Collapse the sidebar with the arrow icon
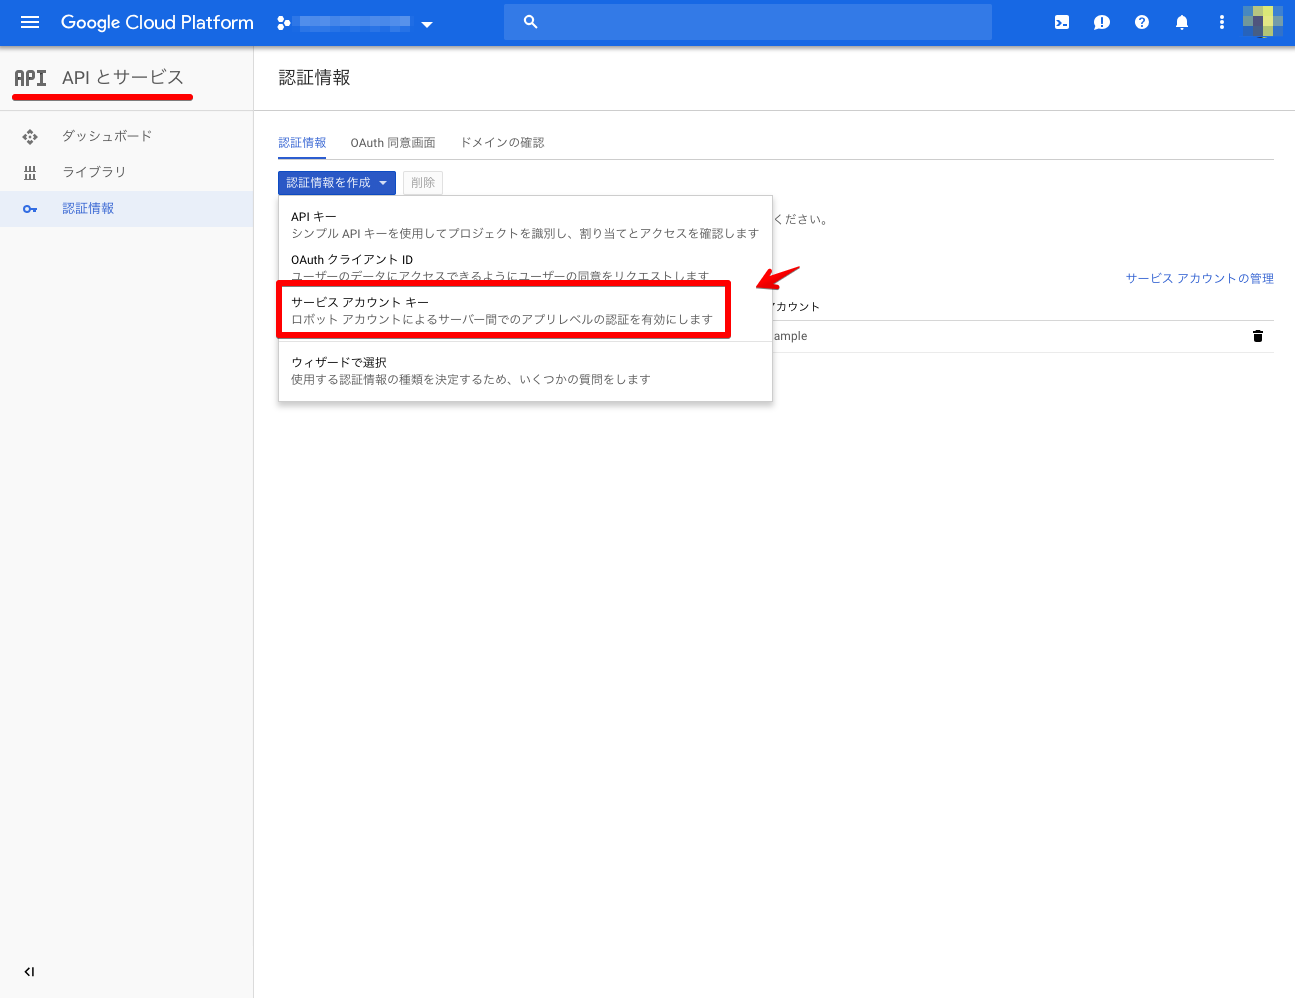Screen dimensions: 1295x998 coord(29,971)
